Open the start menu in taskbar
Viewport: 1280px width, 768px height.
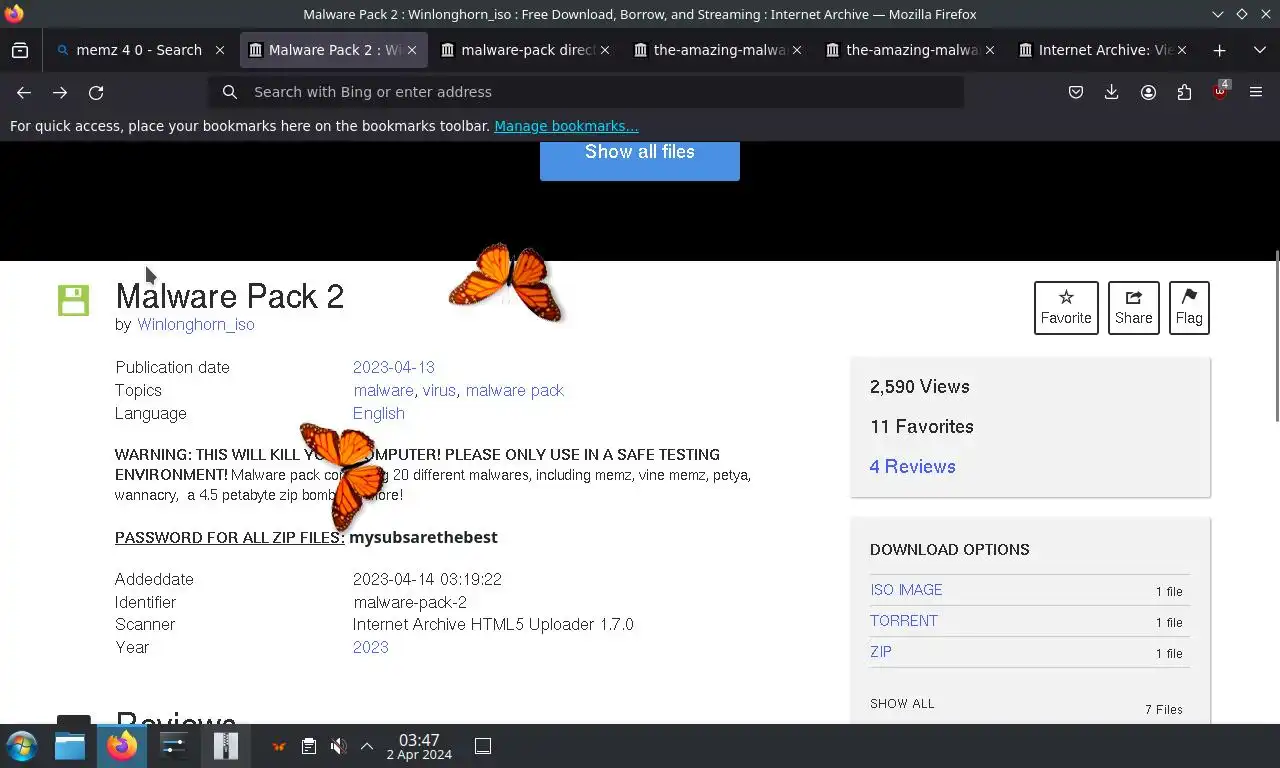[22, 746]
